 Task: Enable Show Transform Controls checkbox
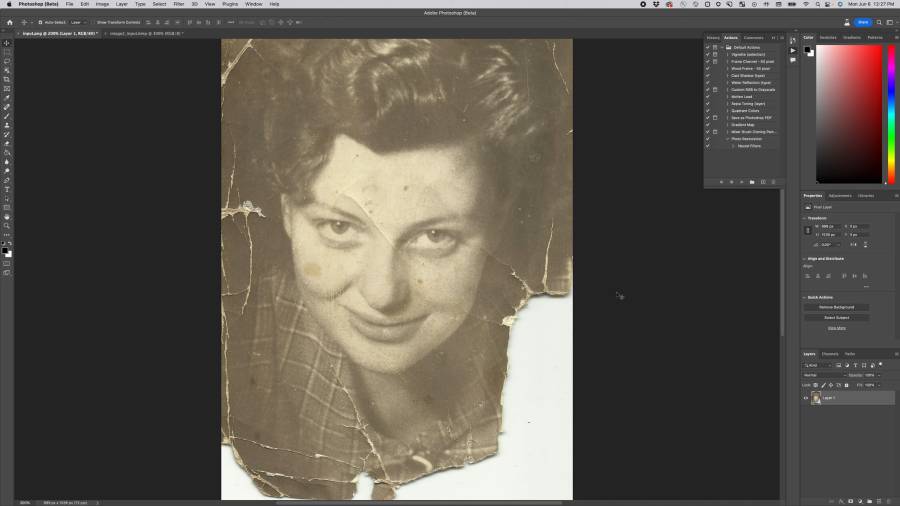pos(94,22)
